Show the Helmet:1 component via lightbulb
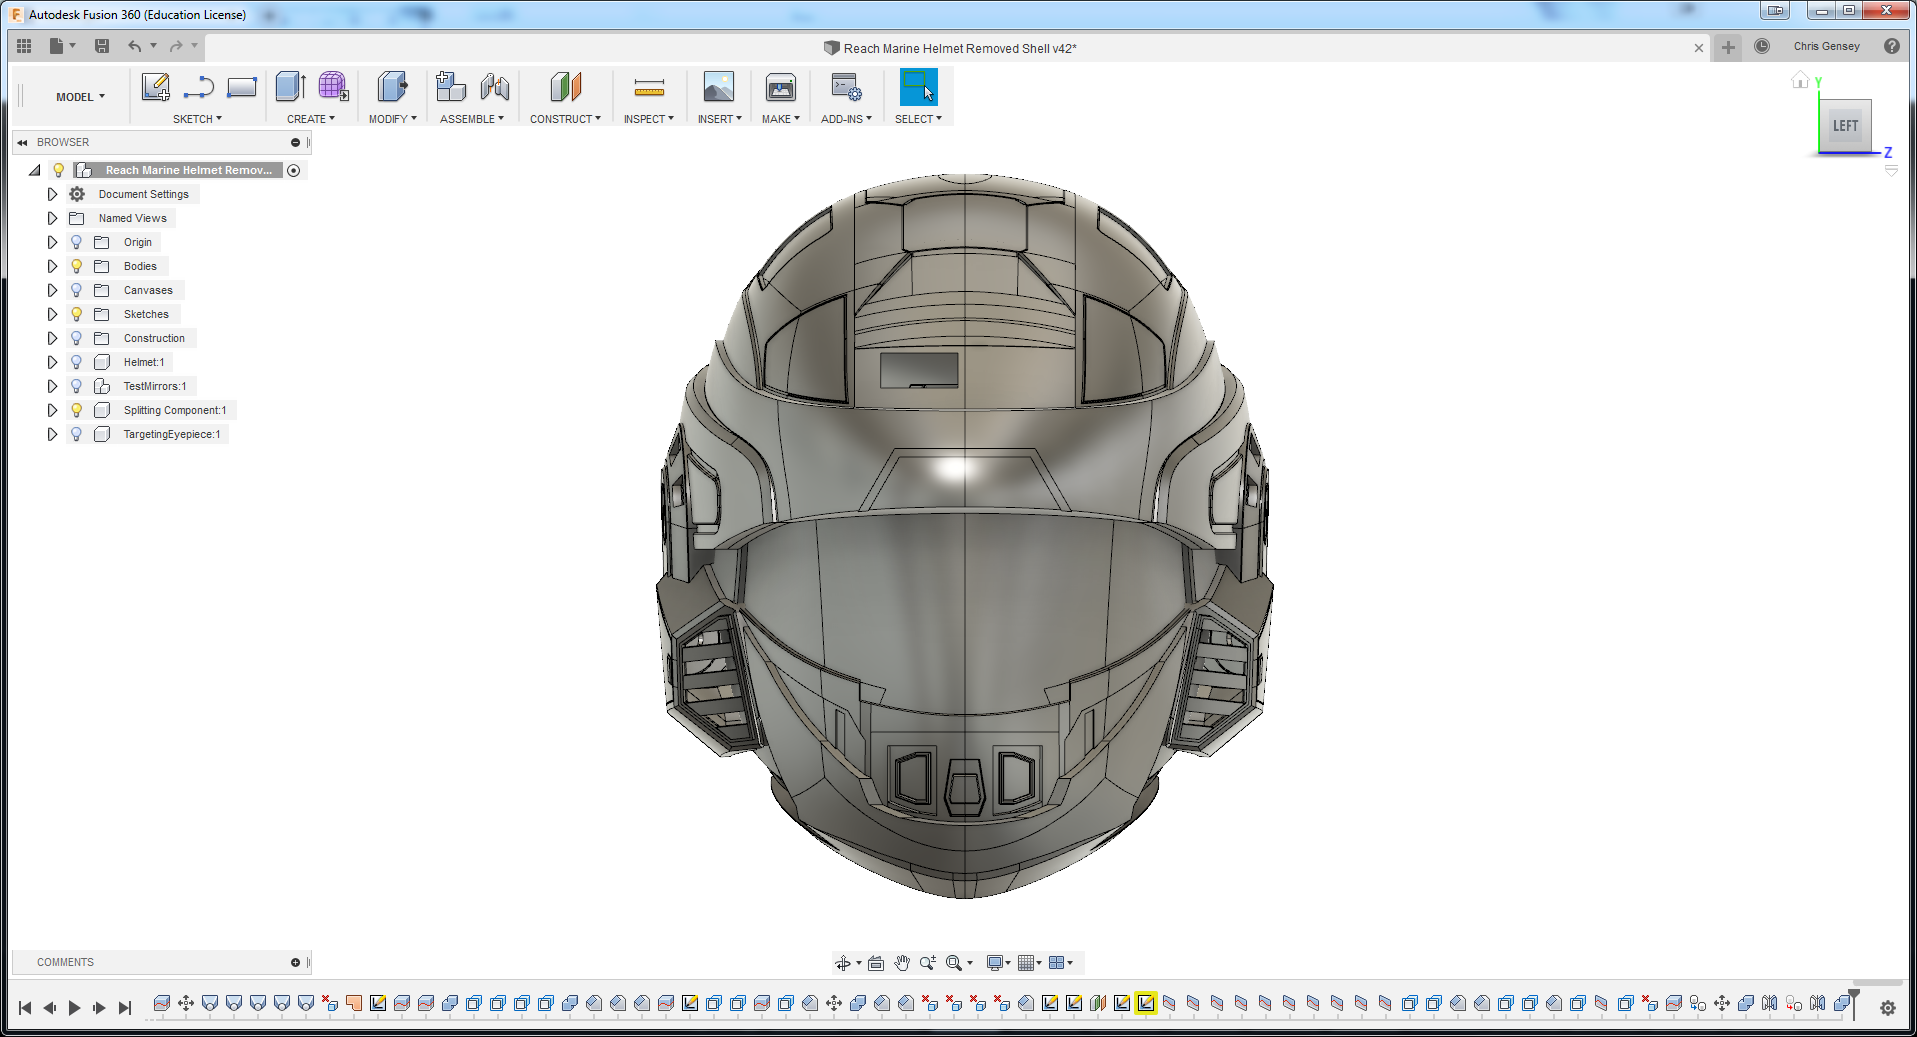The height and width of the screenshot is (1037, 1917). (77, 362)
